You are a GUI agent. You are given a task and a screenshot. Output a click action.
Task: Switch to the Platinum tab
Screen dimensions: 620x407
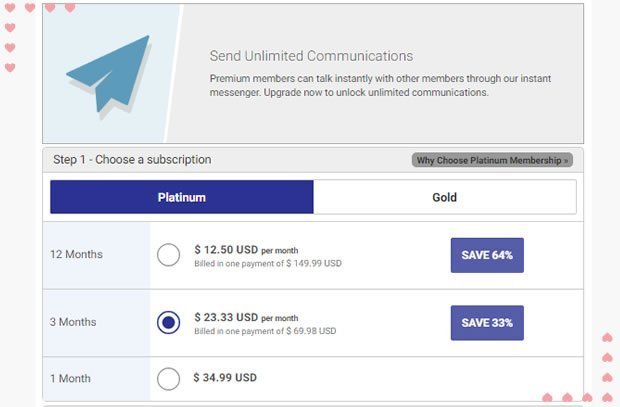tap(182, 197)
